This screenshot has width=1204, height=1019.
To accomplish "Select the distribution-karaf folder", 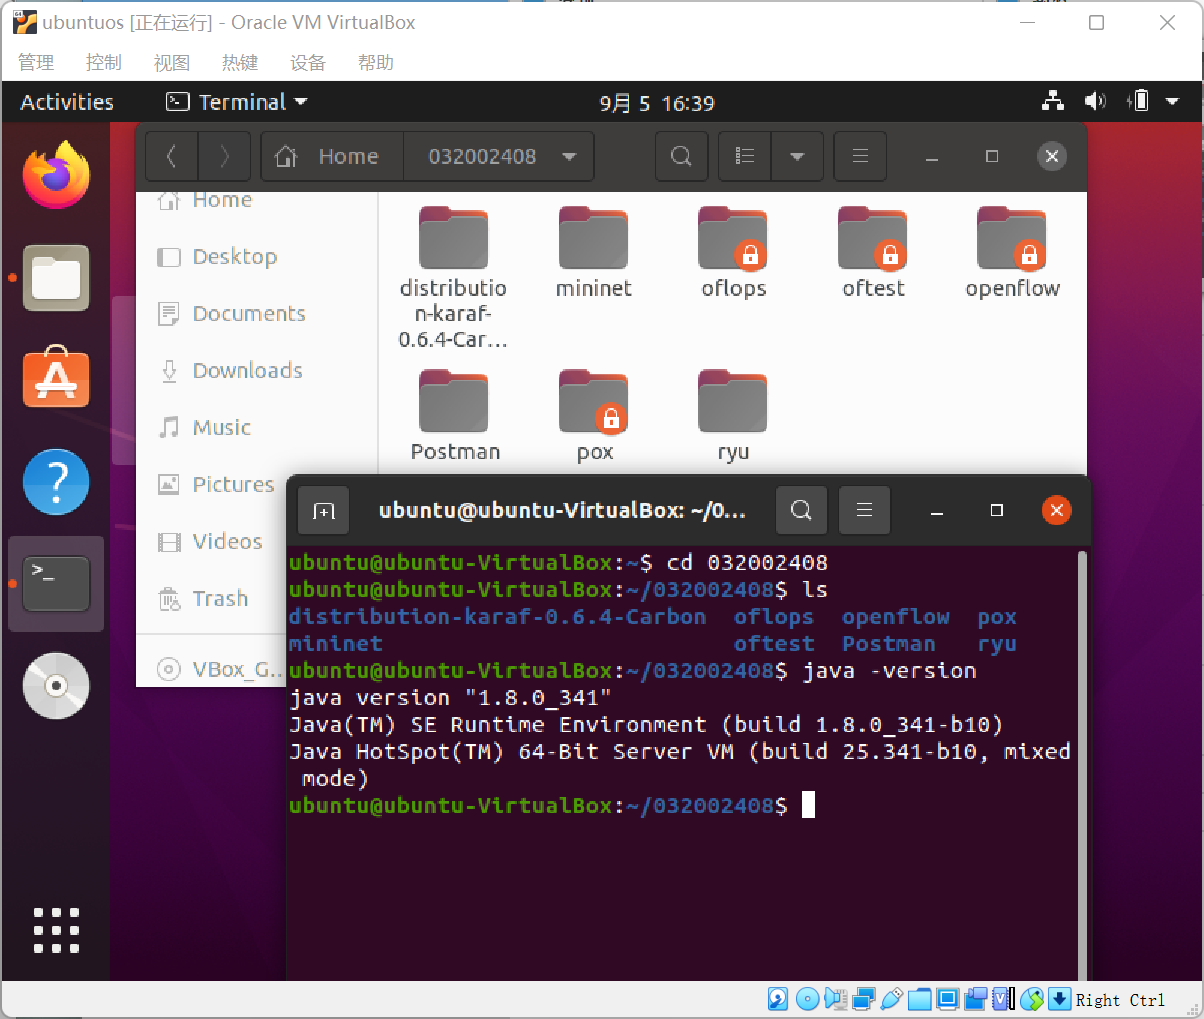I will pyautogui.click(x=453, y=278).
